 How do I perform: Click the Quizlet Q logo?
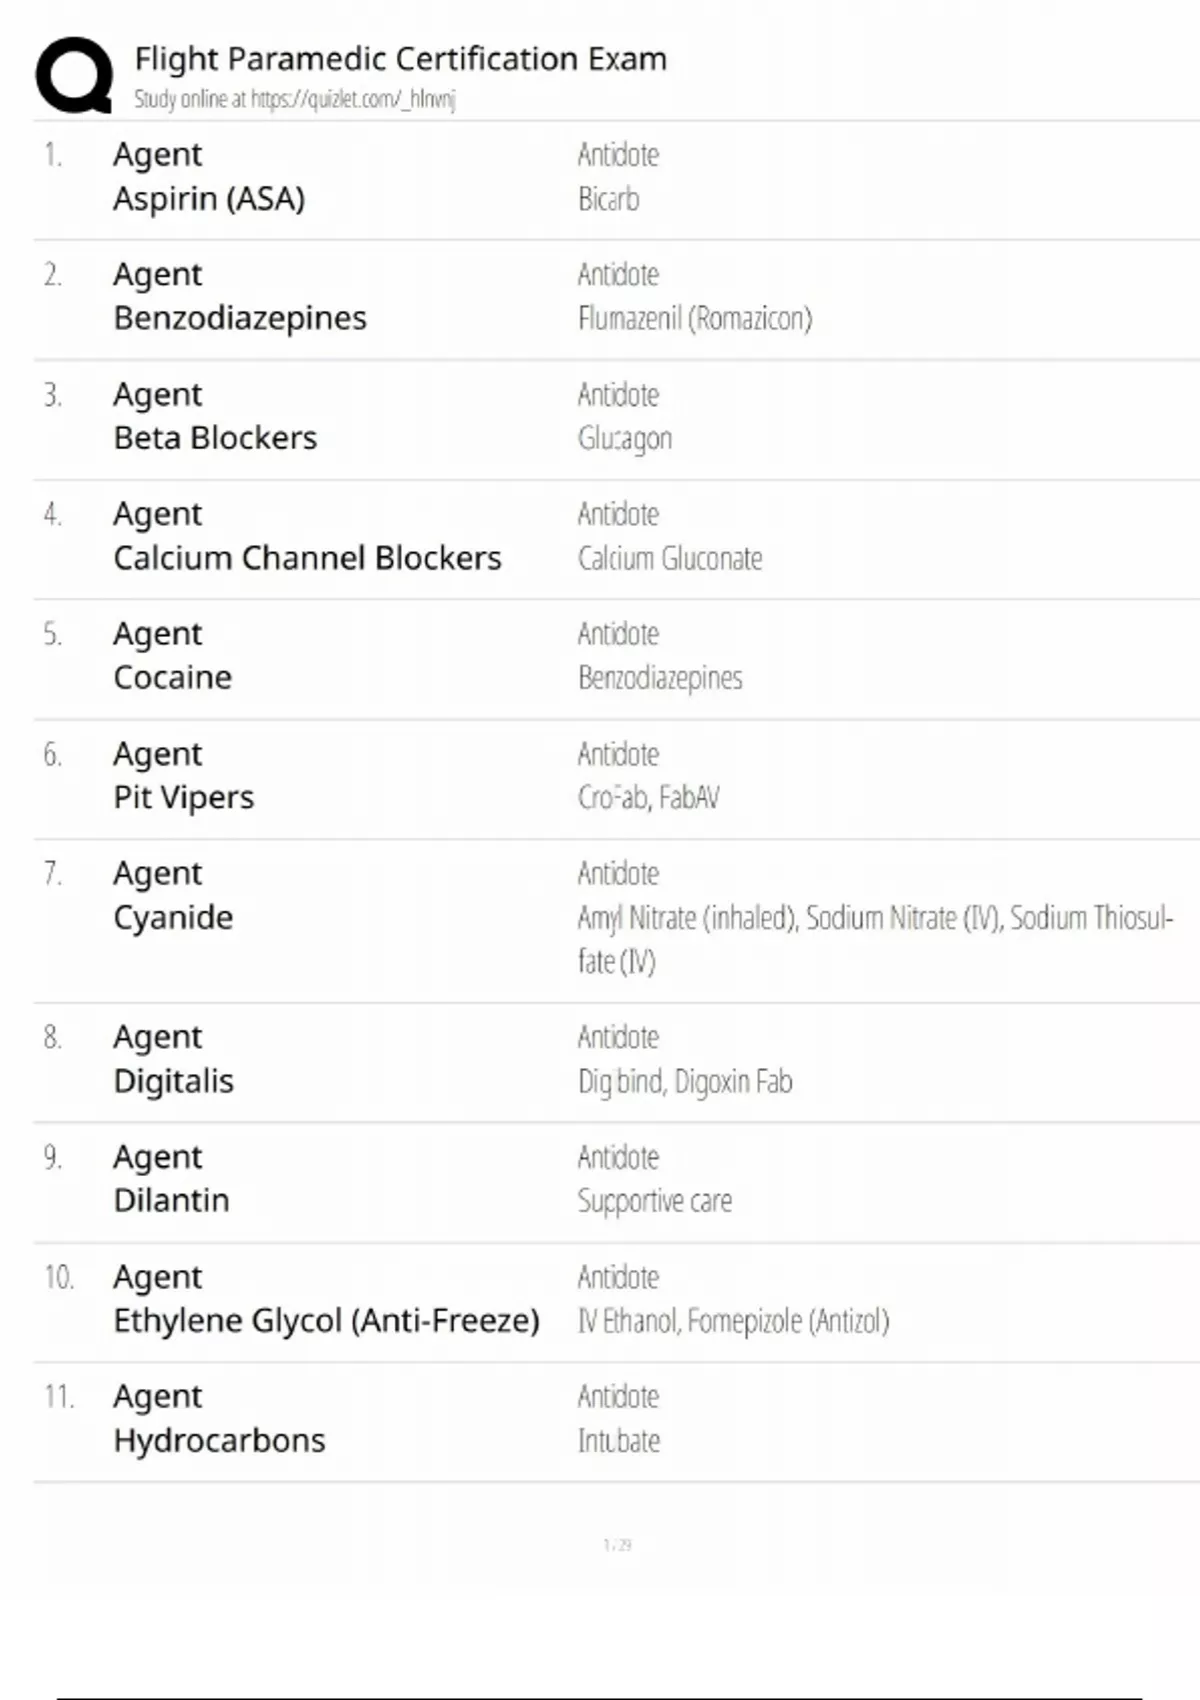(74, 75)
